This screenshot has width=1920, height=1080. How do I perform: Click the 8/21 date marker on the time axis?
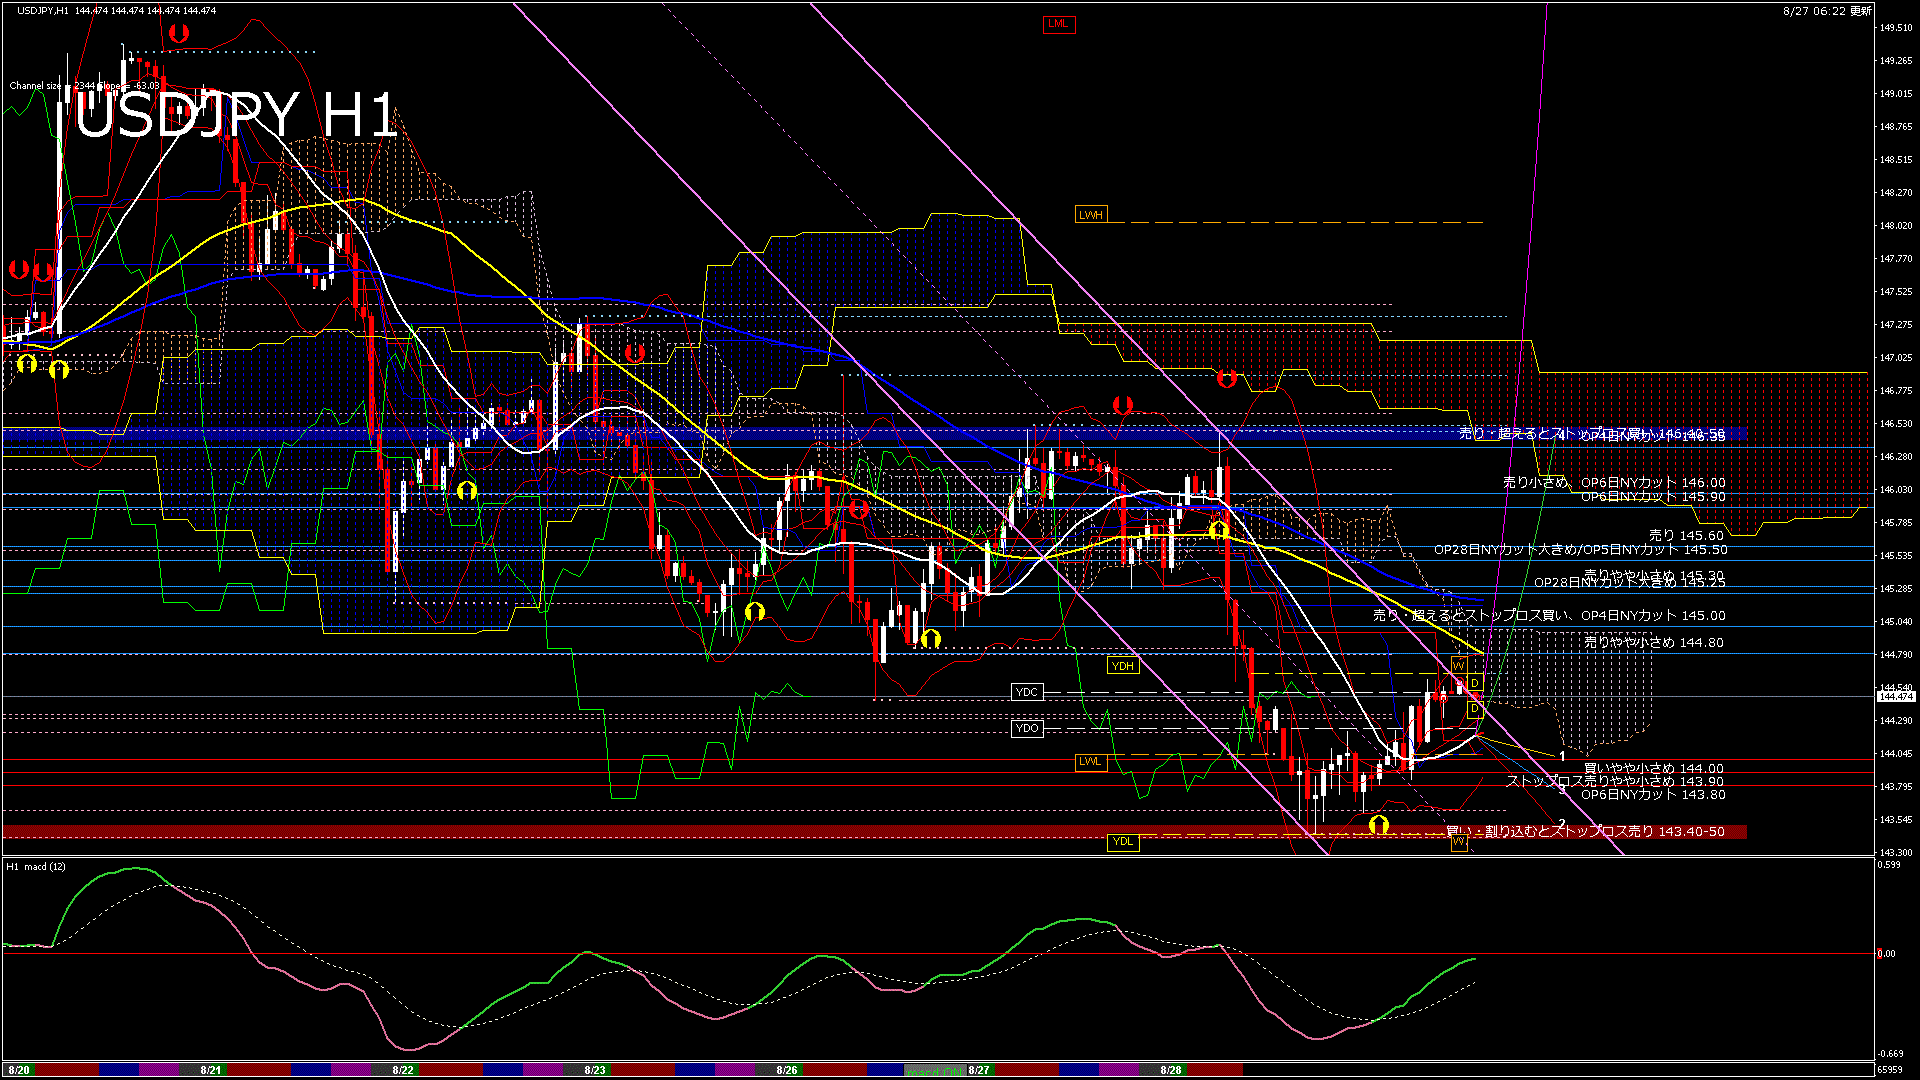click(210, 1070)
